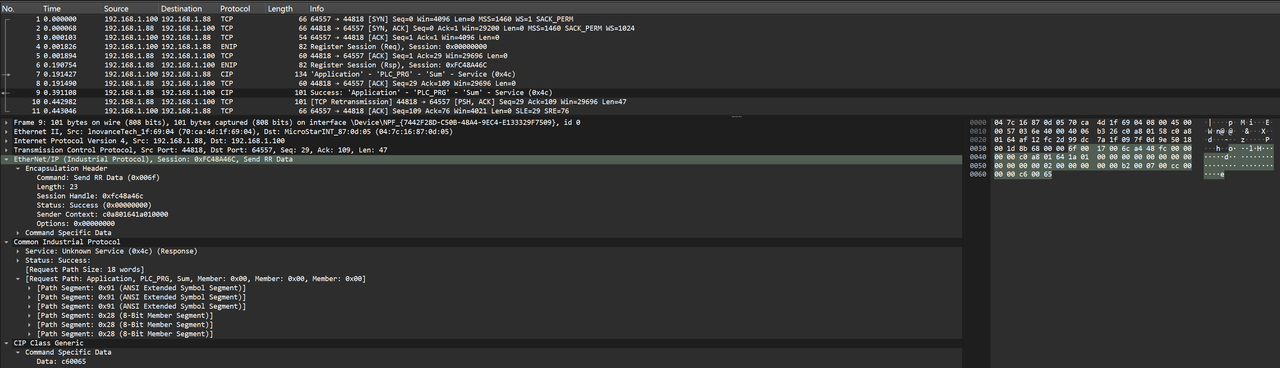Sort by the Protocol column header
Image resolution: width=1280 pixels, height=368 pixels.
pos(241,8)
